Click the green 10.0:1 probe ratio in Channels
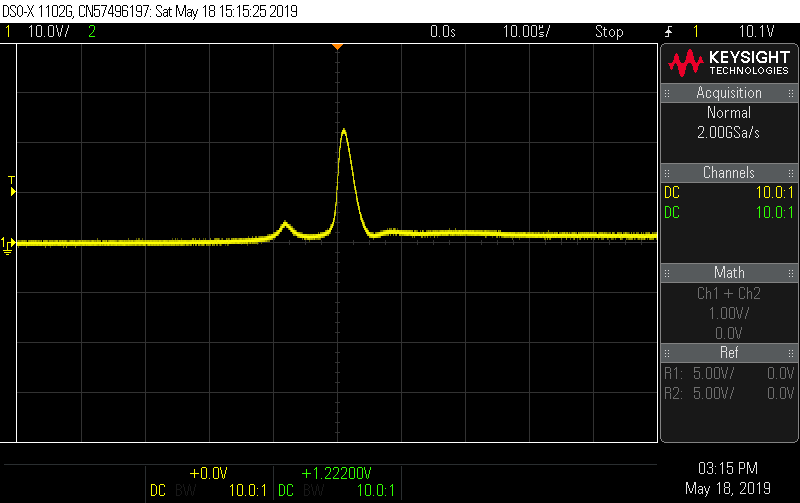Image resolution: width=800 pixels, height=503 pixels. tap(774, 213)
